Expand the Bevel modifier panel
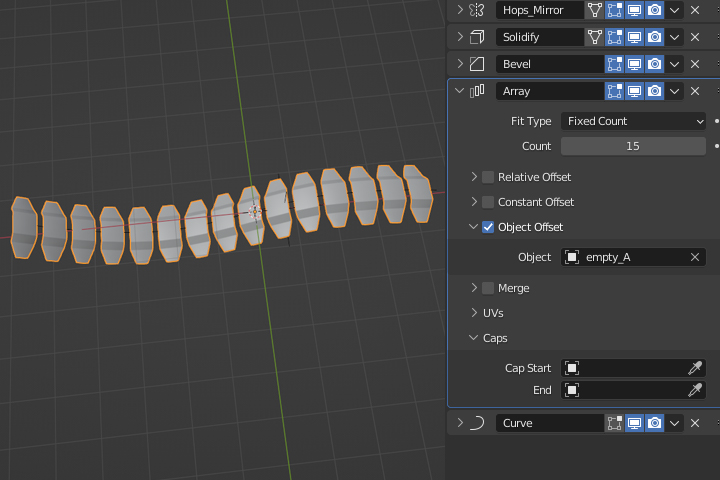720x480 pixels. (460, 64)
